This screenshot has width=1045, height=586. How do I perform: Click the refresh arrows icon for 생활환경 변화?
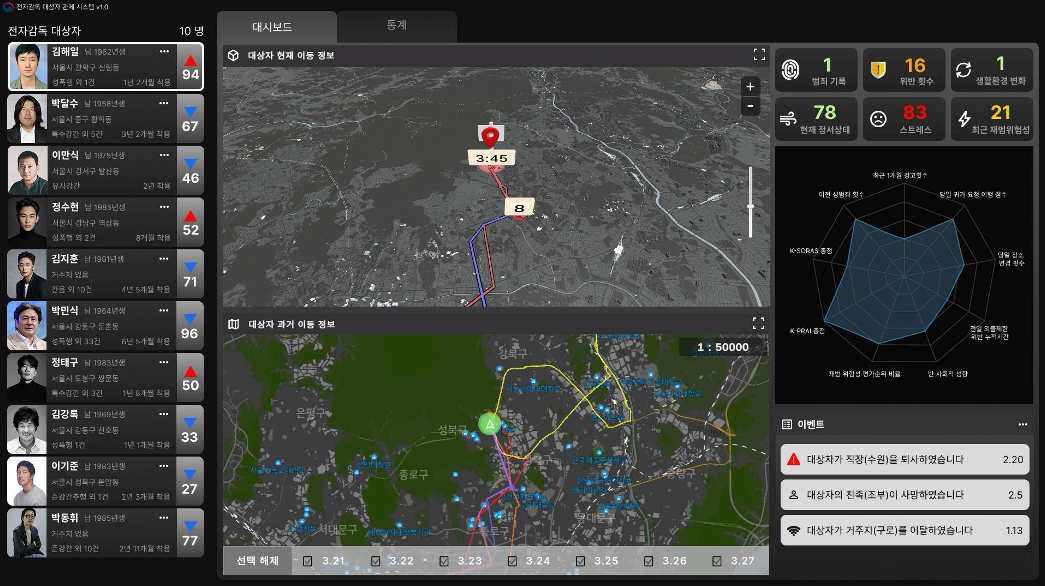[x=965, y=70]
